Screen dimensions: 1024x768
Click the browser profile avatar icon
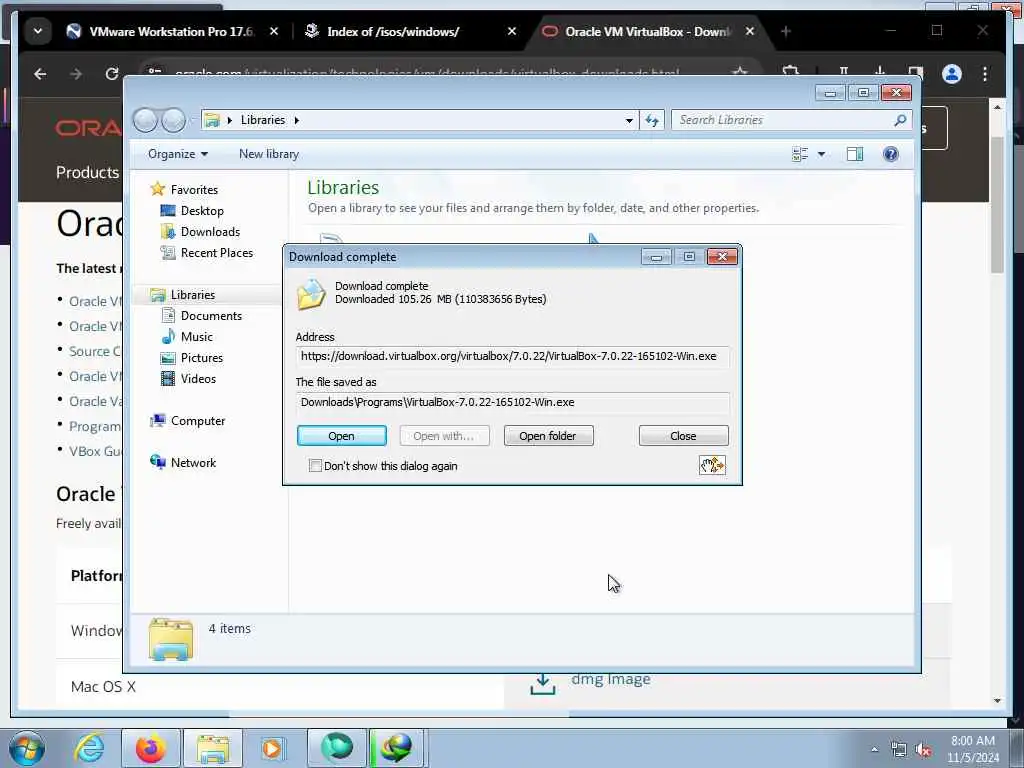(952, 74)
